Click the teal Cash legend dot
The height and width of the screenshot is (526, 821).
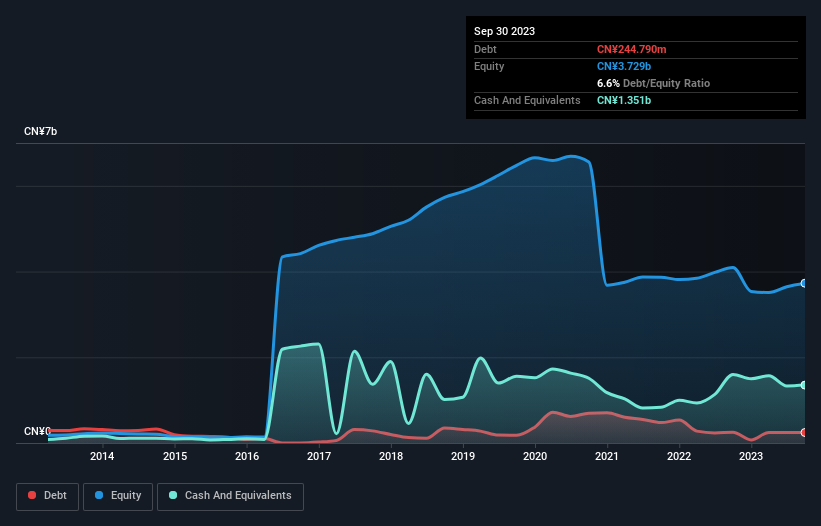click(x=173, y=495)
